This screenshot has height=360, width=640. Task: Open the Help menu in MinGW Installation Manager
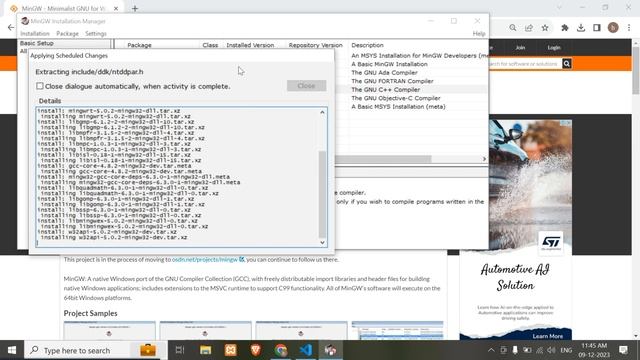pyautogui.click(x=479, y=33)
